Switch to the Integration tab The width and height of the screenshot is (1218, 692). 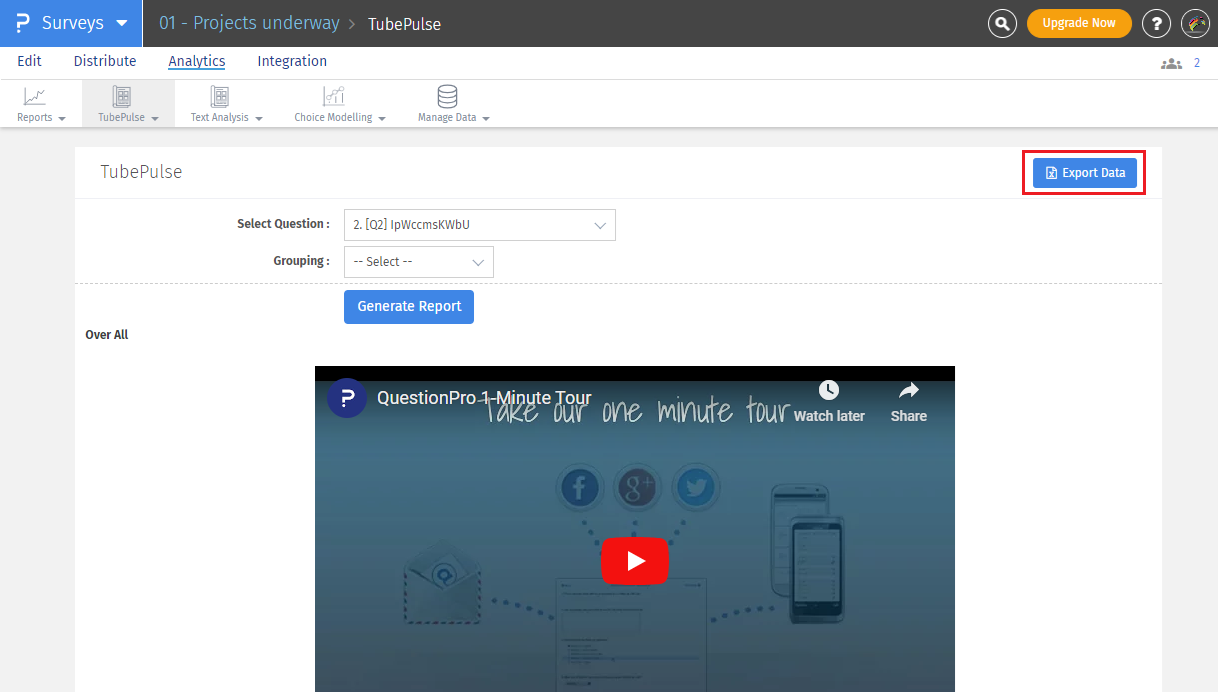(x=292, y=61)
